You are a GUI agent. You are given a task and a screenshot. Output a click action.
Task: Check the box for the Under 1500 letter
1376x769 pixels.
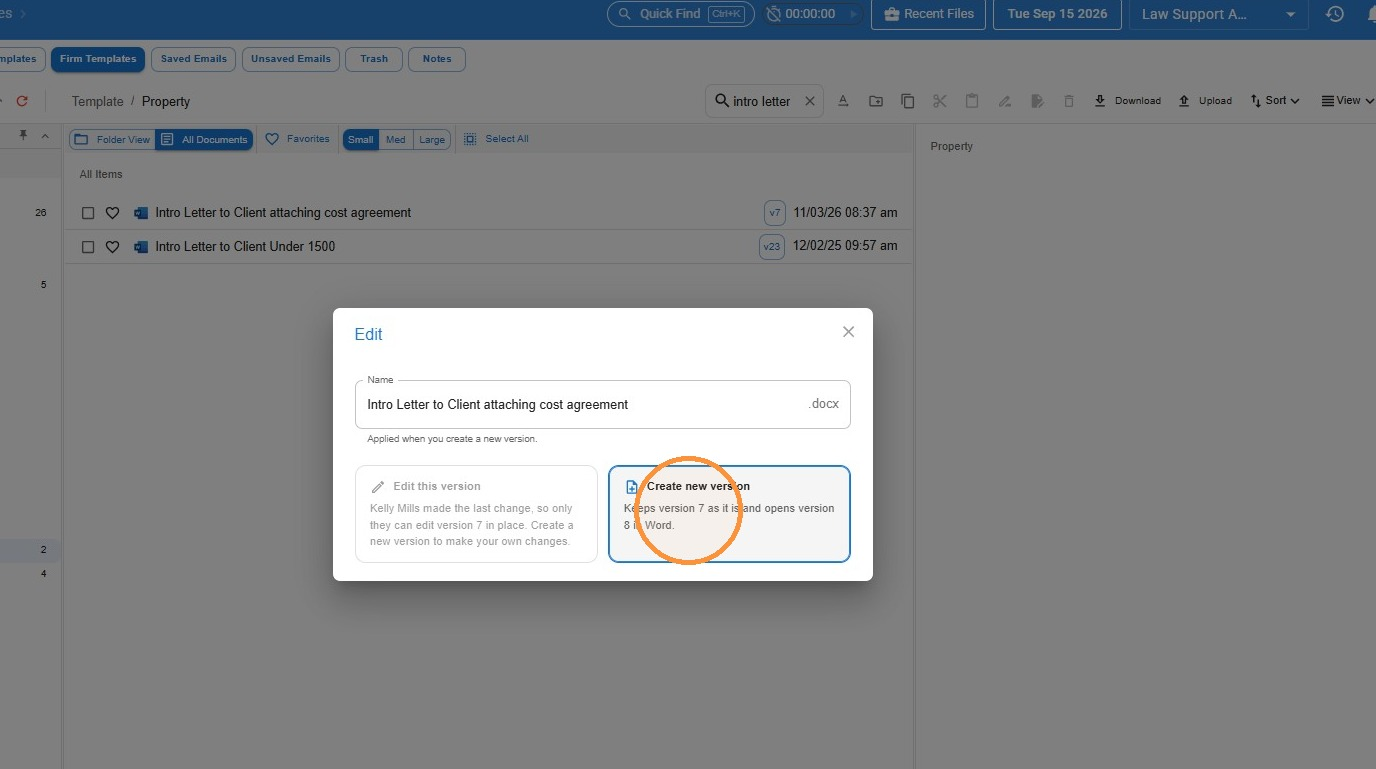pyautogui.click(x=88, y=247)
